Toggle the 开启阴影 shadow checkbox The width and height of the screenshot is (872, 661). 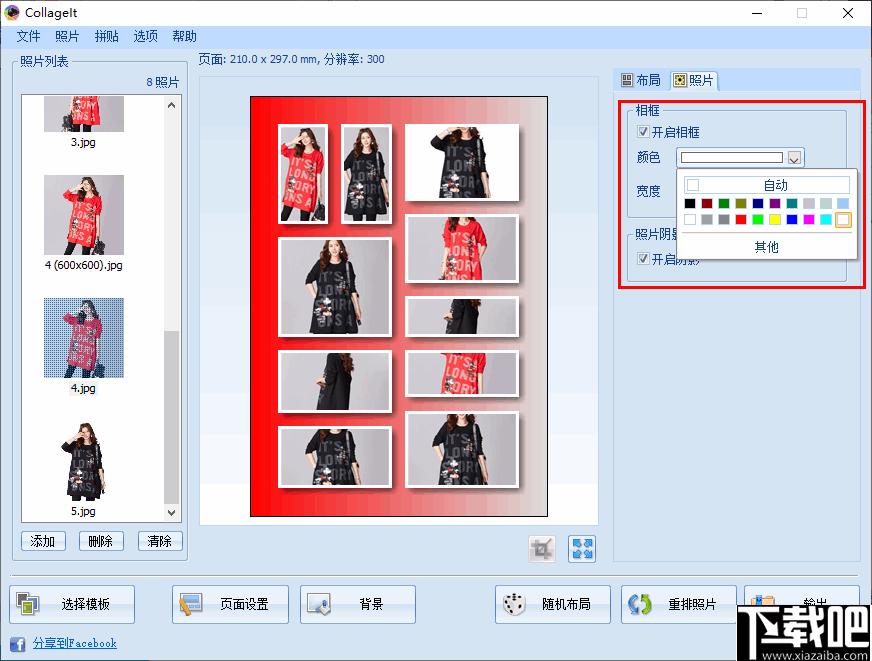tap(643, 259)
